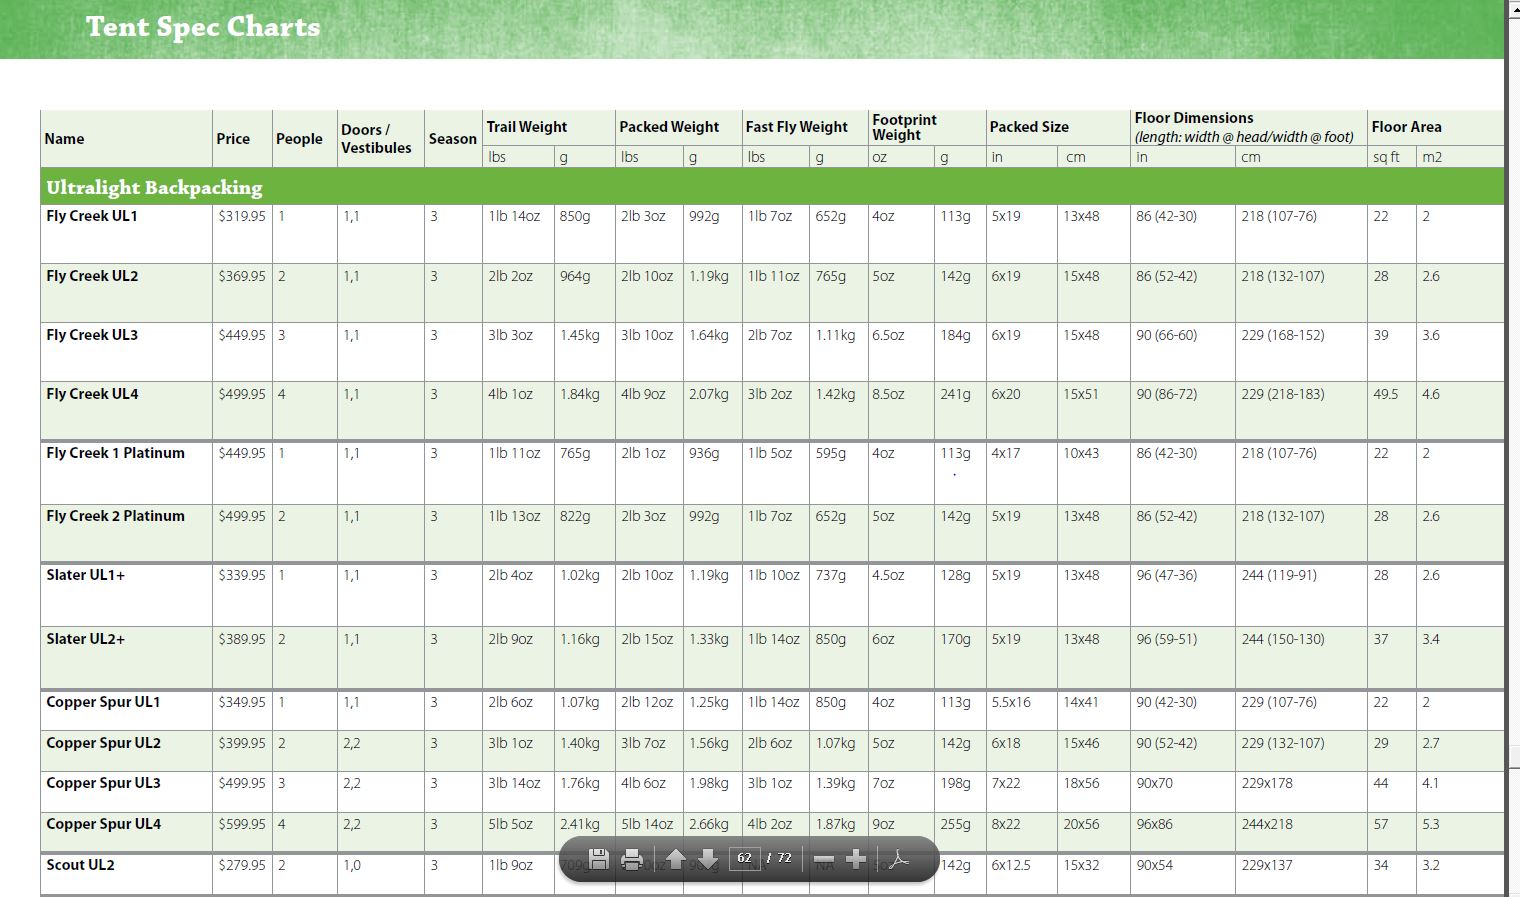Select the Fly Creek UL1 tent name
Screen dimensions: 1520x897
pos(92,216)
